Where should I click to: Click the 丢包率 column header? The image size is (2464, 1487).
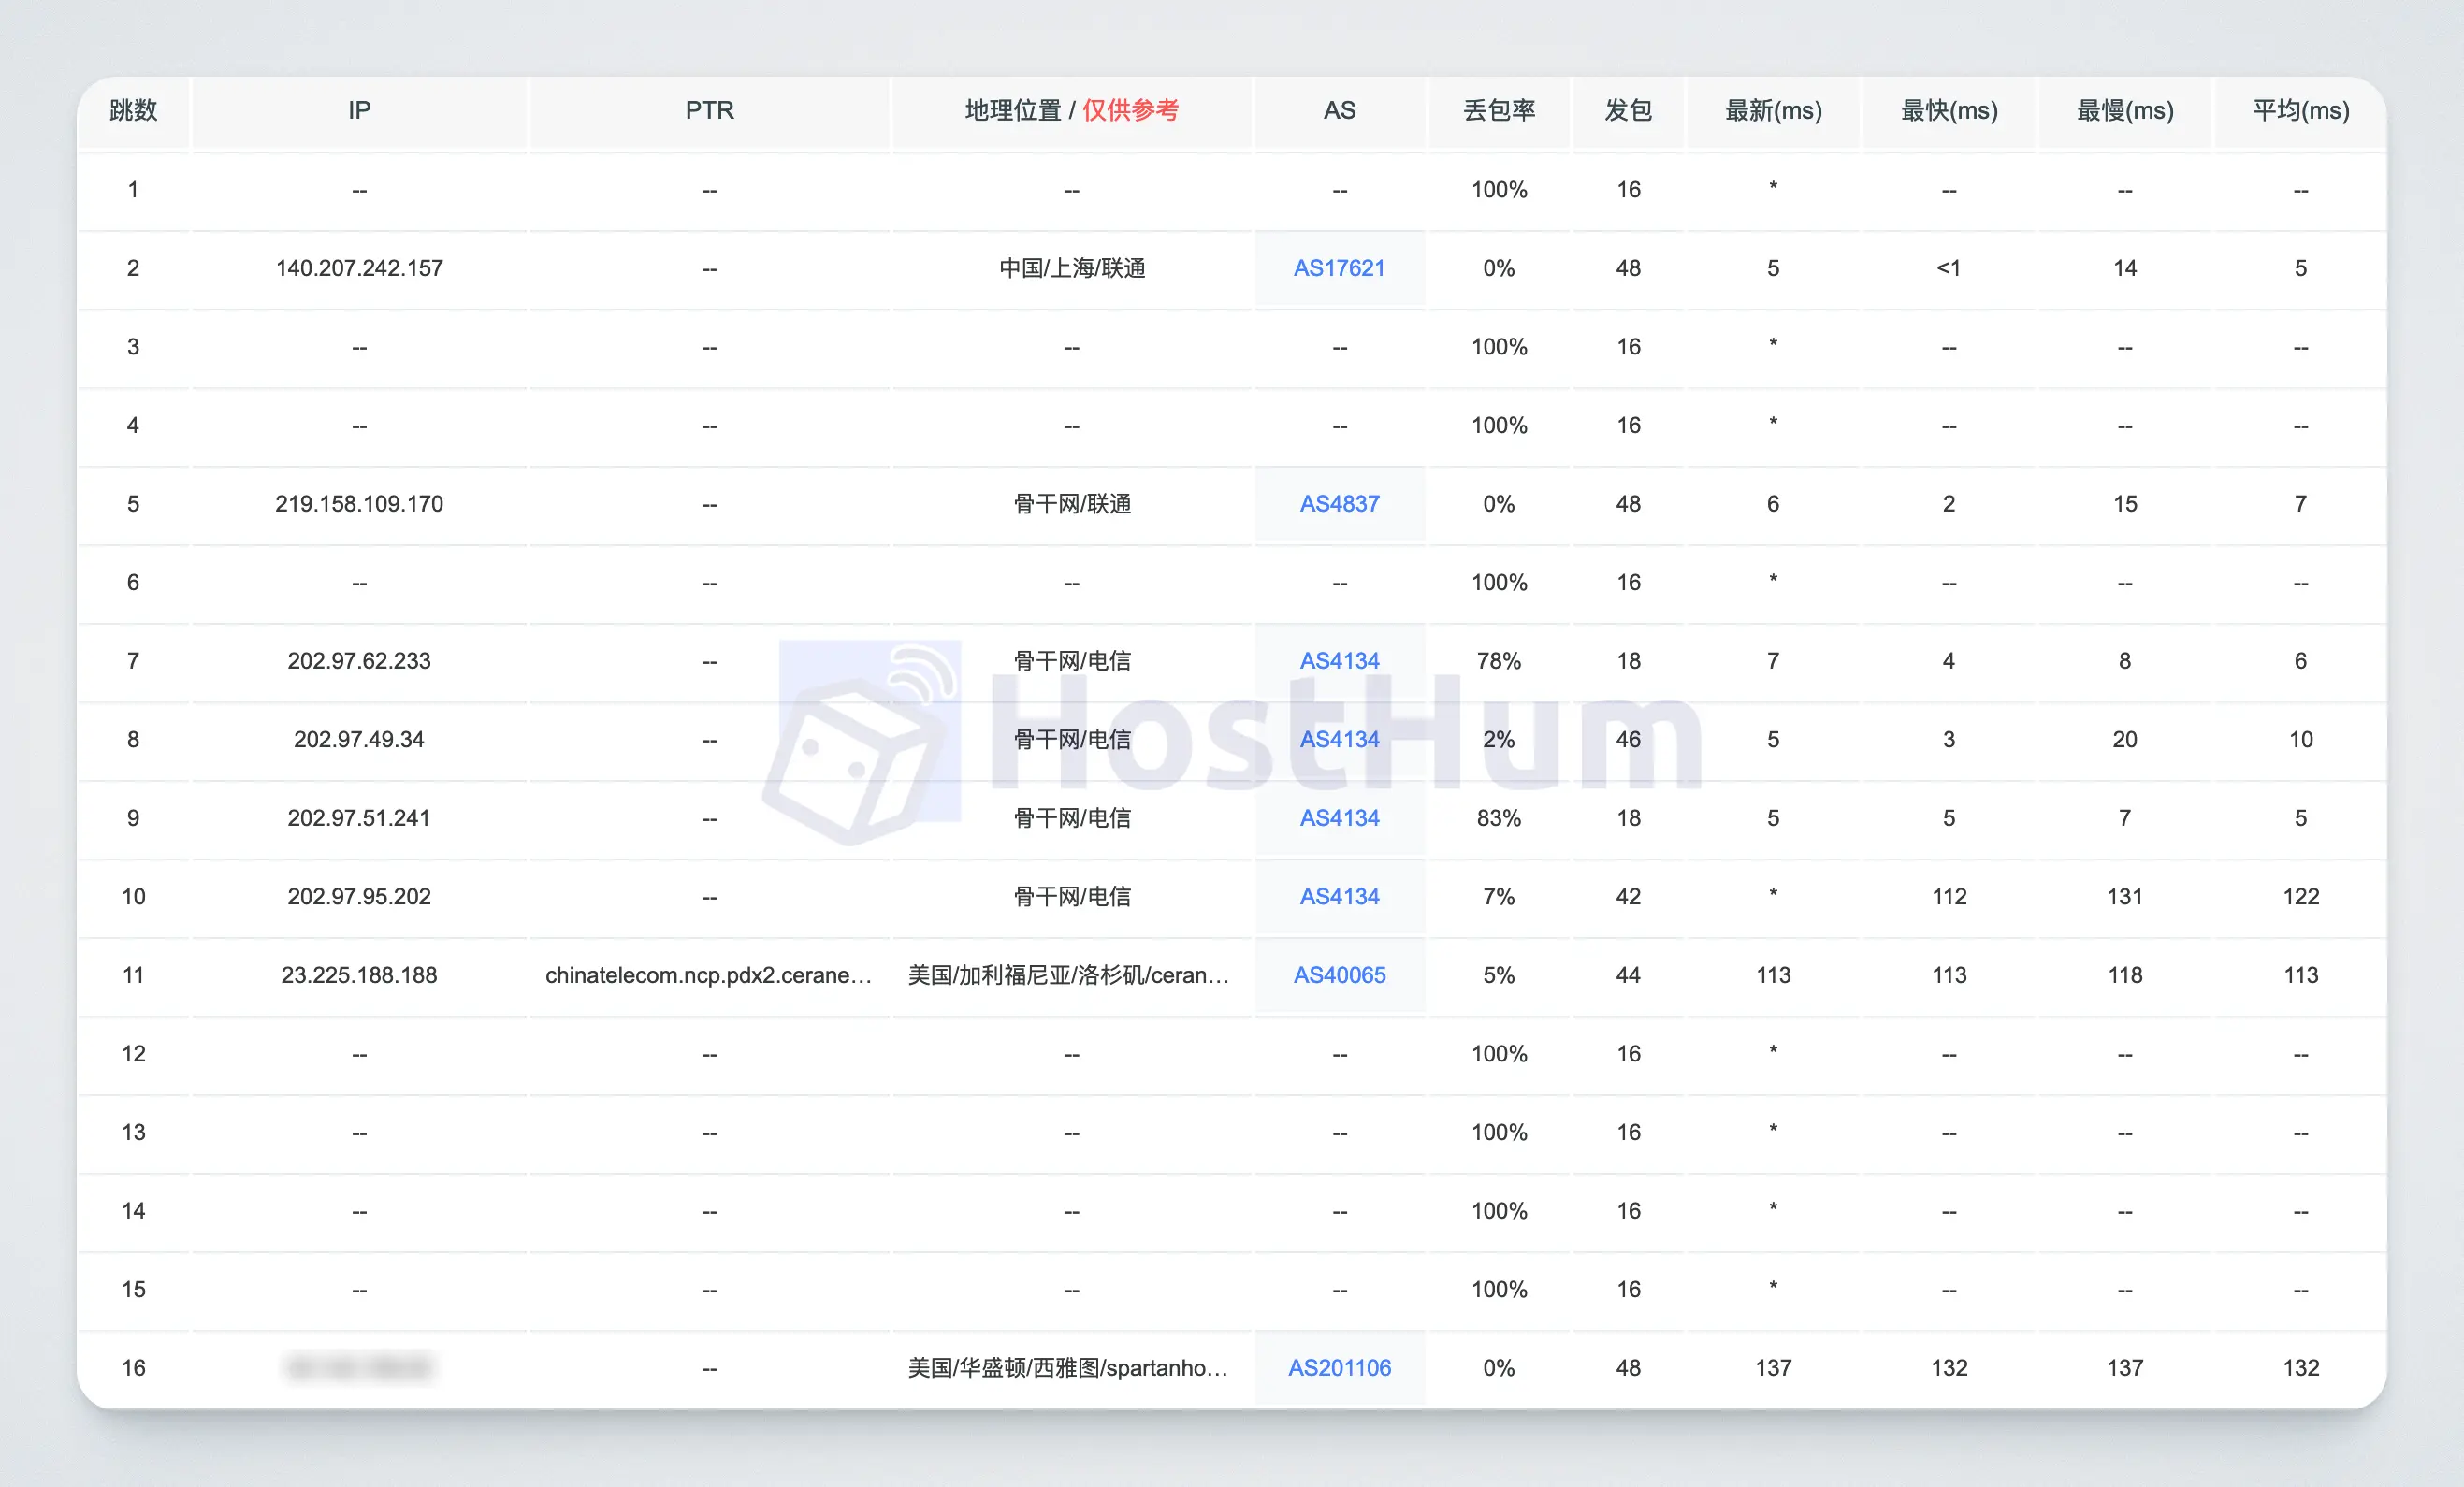point(1499,110)
